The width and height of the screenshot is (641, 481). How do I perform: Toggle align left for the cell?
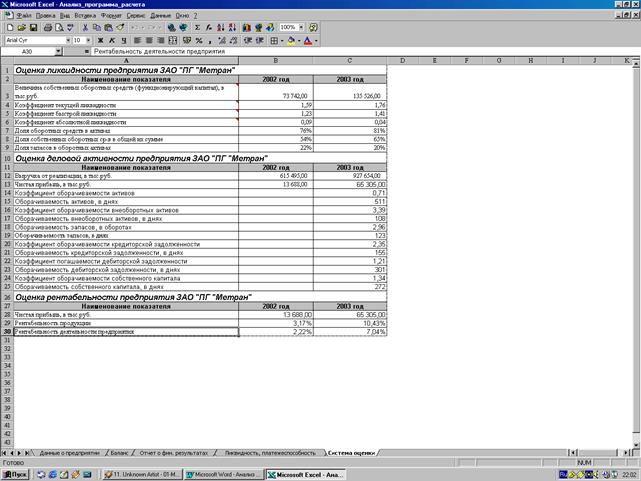[138, 40]
